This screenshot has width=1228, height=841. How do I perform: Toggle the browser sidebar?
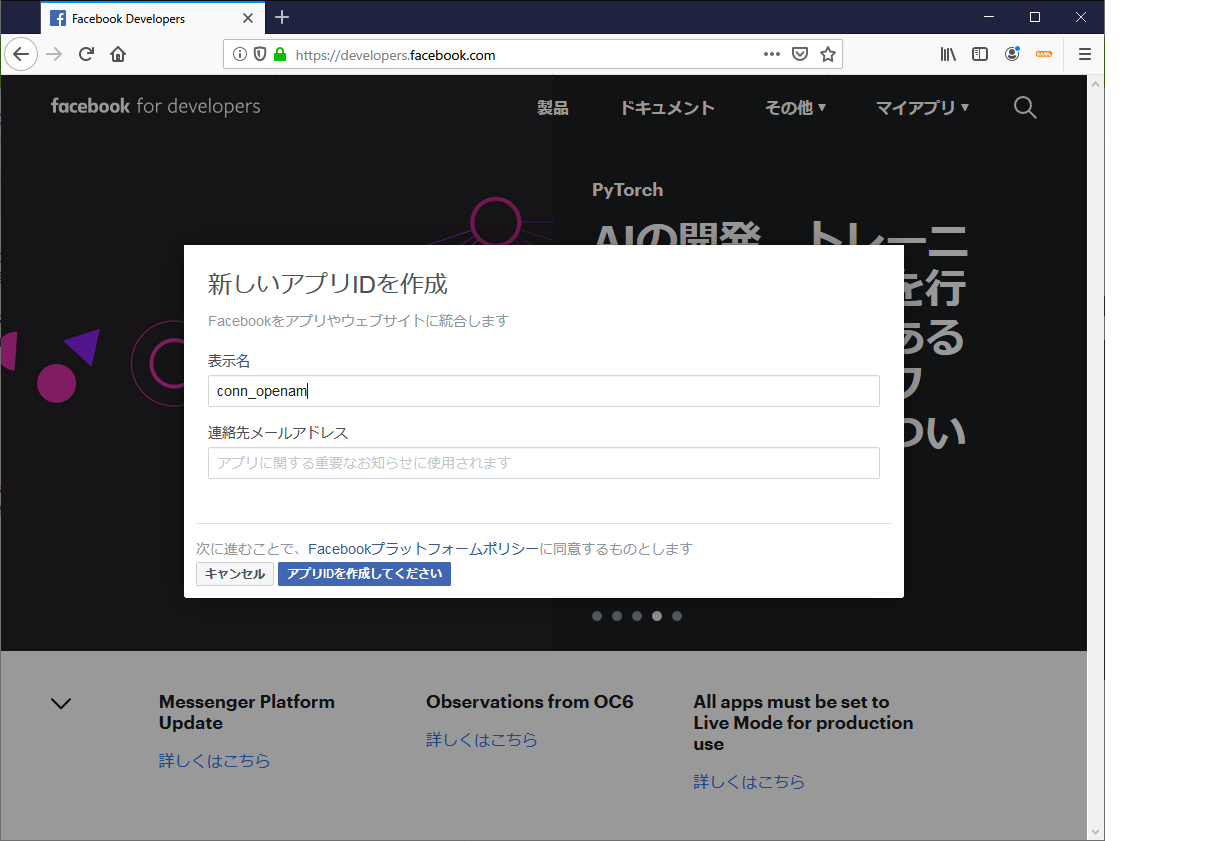[980, 54]
